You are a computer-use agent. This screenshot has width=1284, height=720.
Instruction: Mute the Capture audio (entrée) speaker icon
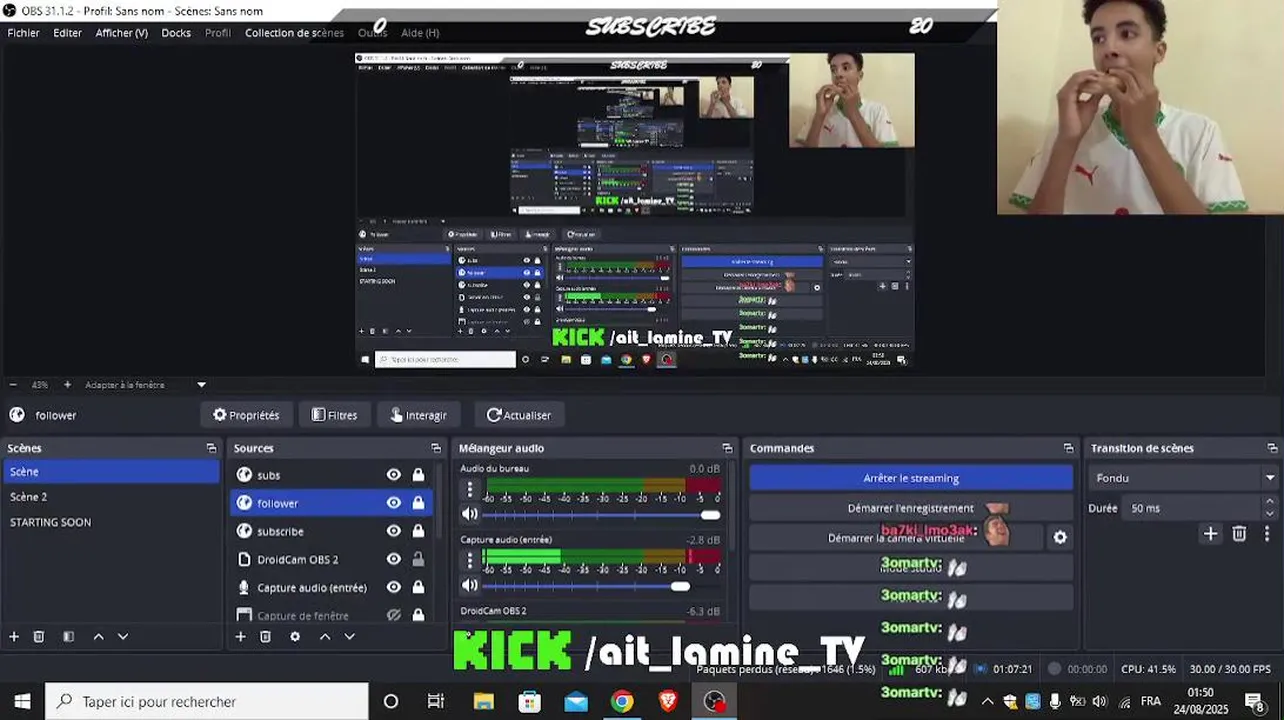pos(469,585)
